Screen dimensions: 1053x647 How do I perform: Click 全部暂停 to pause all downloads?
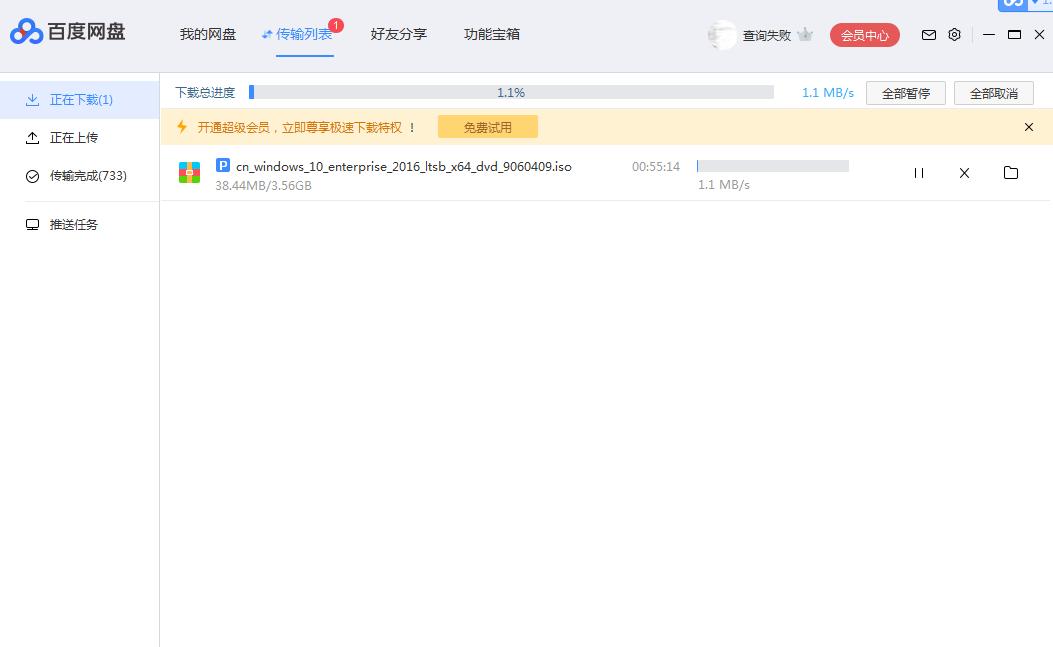pos(905,92)
